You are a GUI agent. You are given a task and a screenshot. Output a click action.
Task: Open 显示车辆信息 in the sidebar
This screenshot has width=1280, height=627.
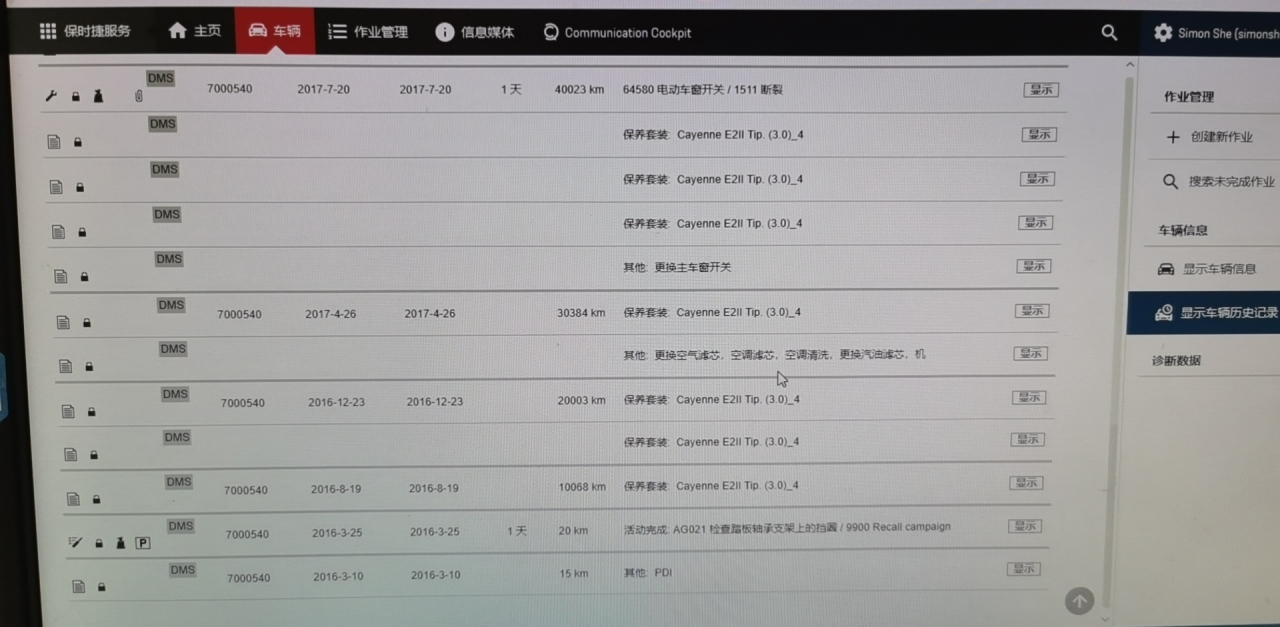(x=1207, y=269)
